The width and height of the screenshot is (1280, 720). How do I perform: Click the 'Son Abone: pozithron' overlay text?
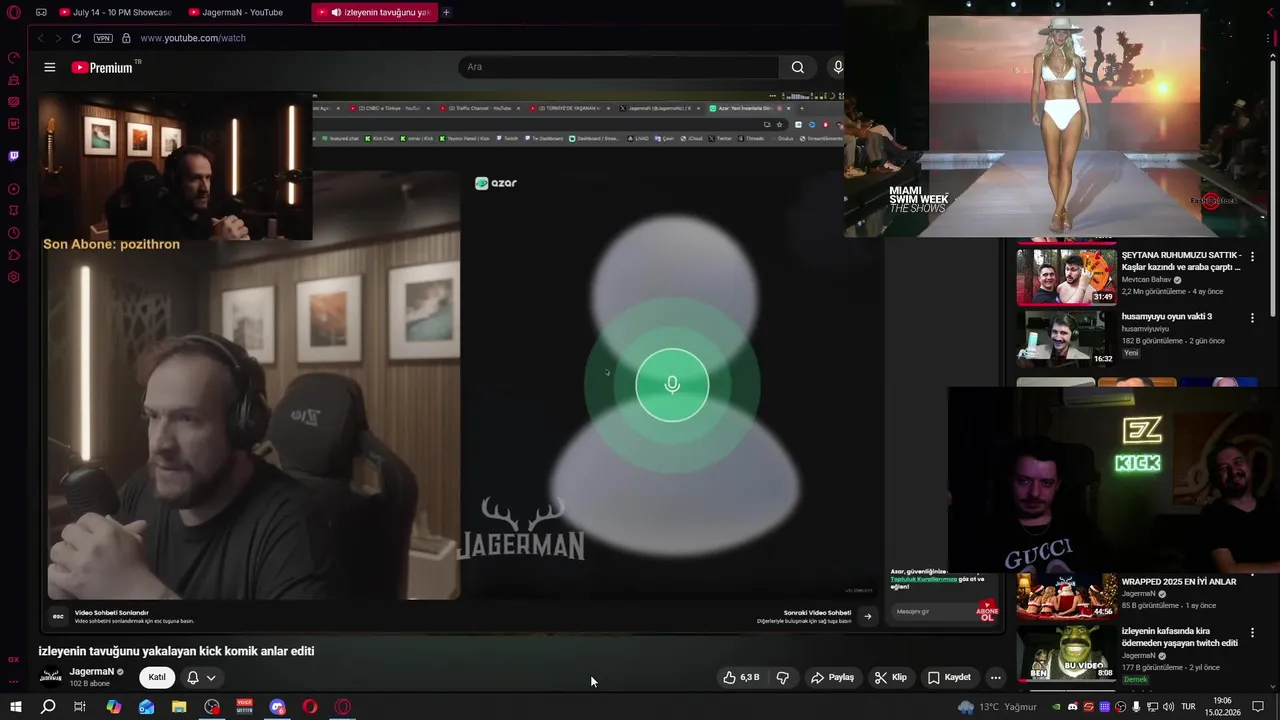111,244
